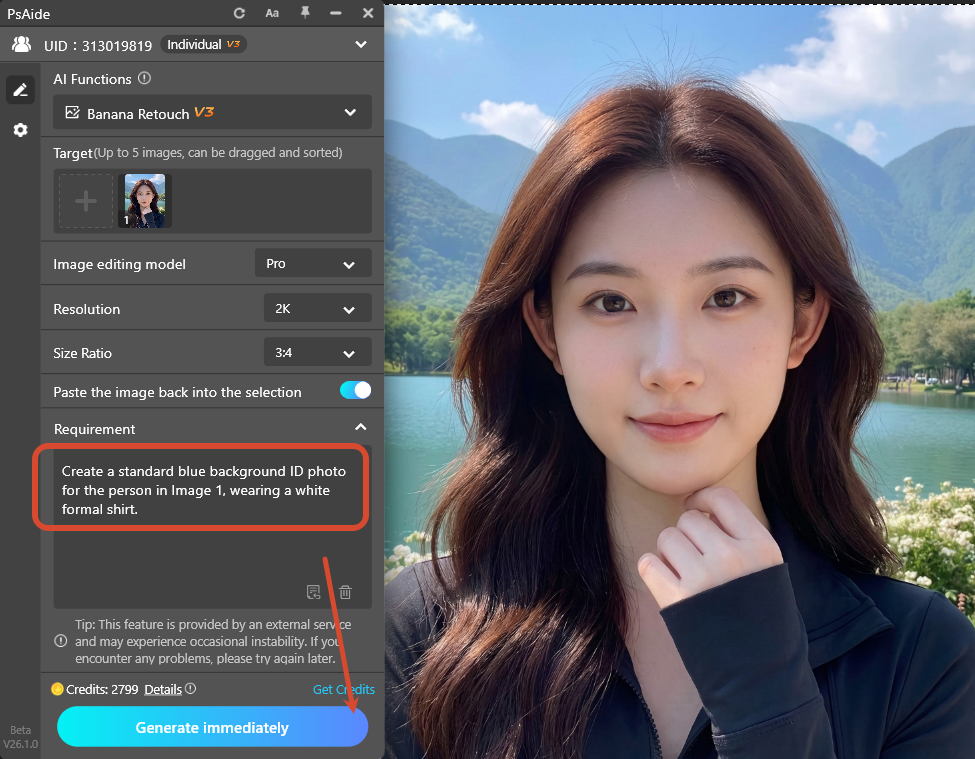Open the Size Ratio 3:4 dropdown
The height and width of the screenshot is (759, 975).
317,352
